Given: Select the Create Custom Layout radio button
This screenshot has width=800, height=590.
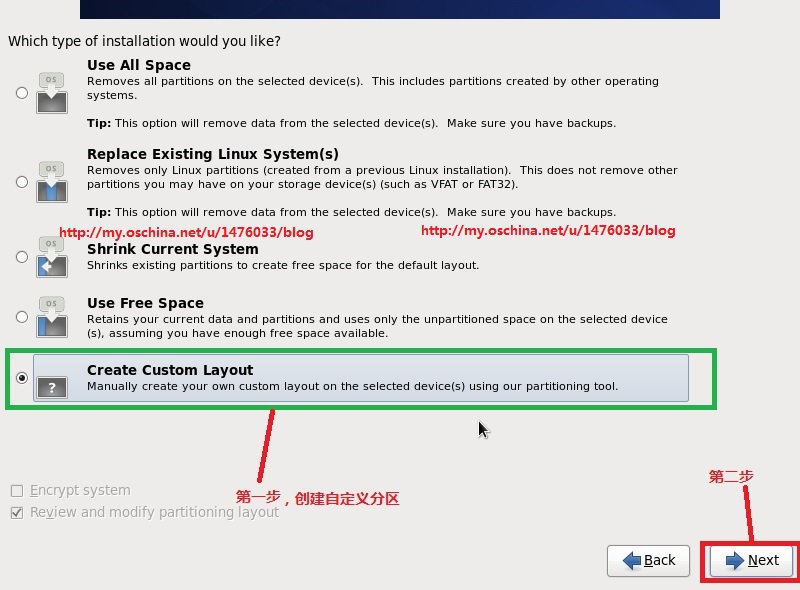Looking at the screenshot, I should pos(21,378).
